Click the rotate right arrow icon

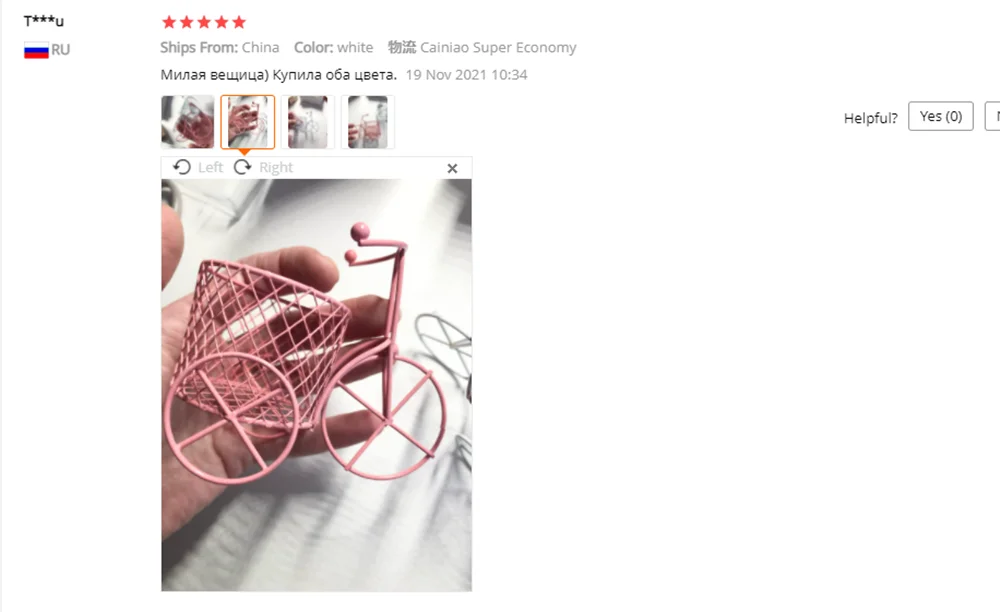[242, 167]
